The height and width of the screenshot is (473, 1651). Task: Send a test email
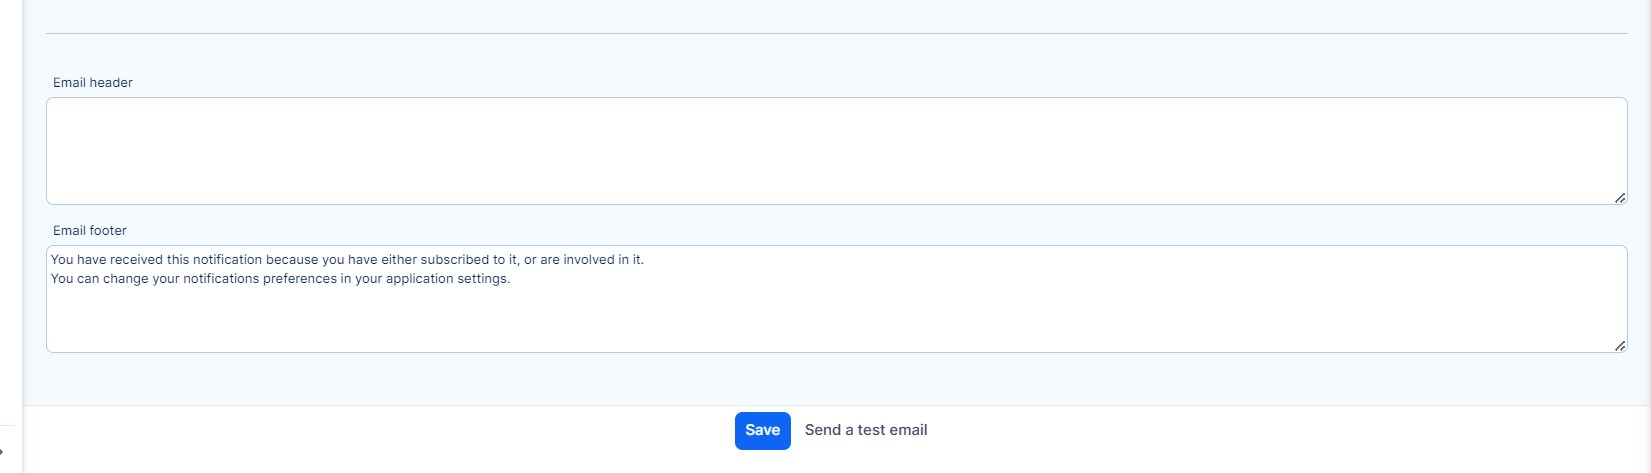click(x=866, y=430)
